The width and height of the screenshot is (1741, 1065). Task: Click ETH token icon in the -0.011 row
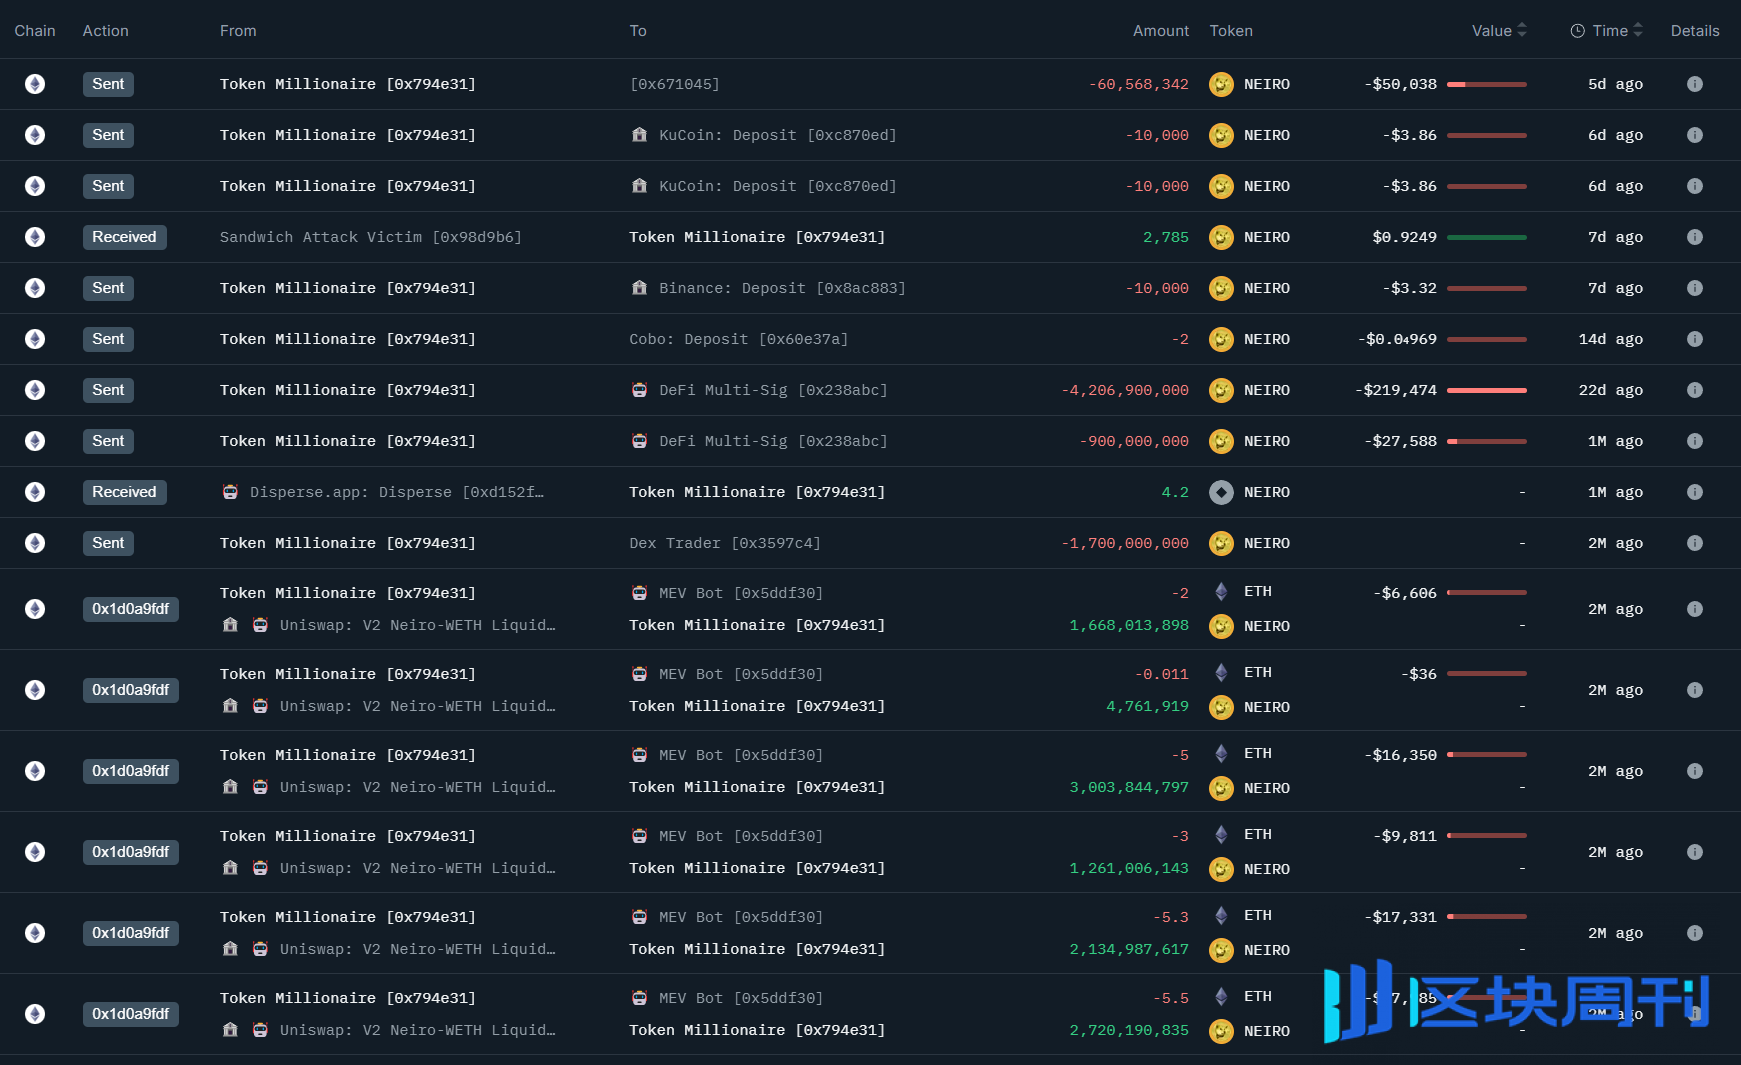1221,673
